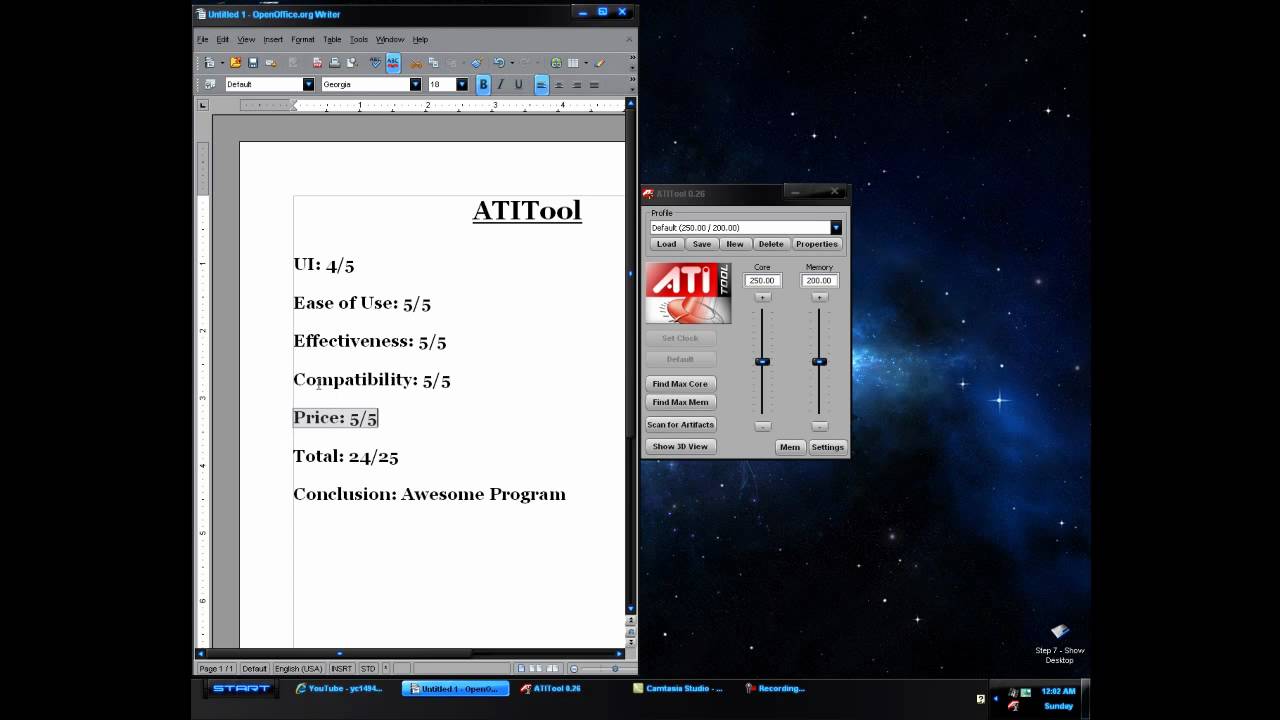Open the Edit menu
Viewport: 1280px width, 720px height.
point(222,40)
